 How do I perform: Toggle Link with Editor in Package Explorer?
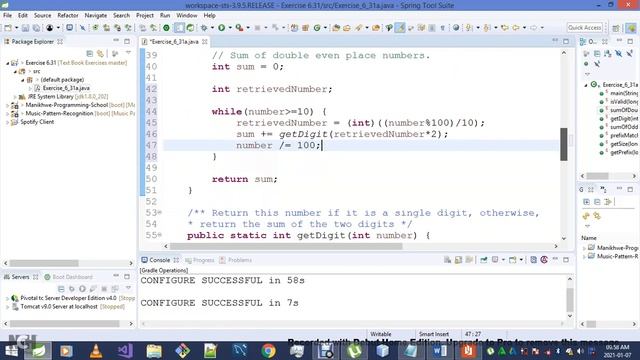point(100,53)
